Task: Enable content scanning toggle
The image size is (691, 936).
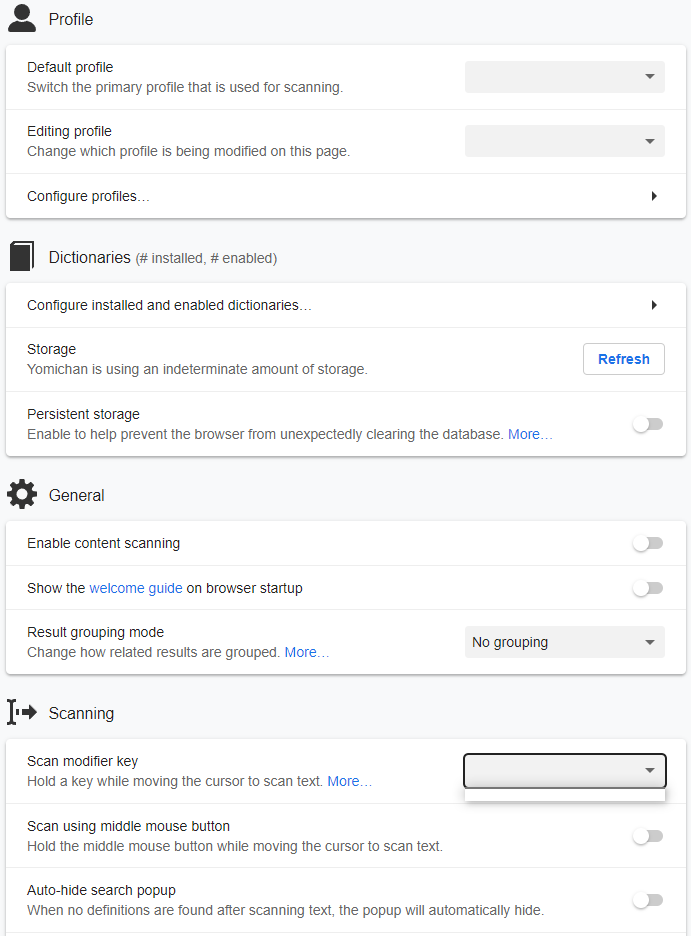Action: 648,543
